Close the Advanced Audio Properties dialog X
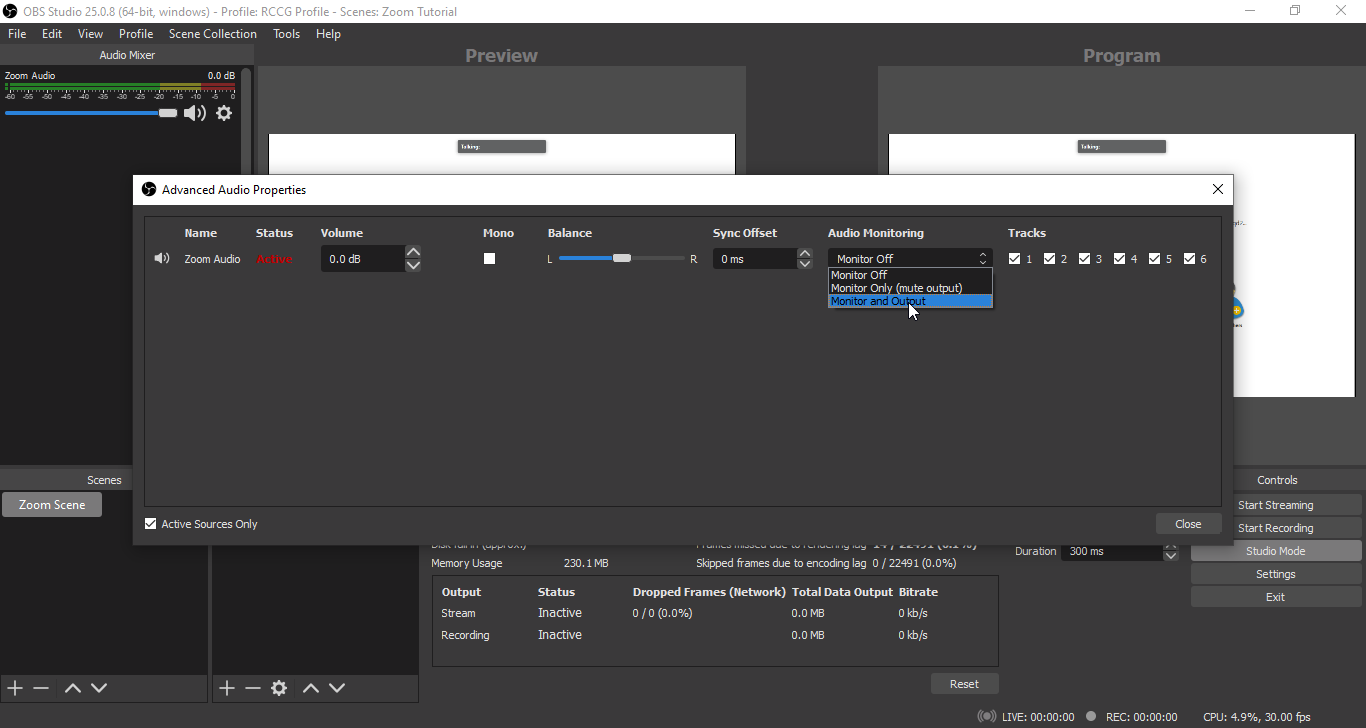1366x728 pixels. point(1218,189)
